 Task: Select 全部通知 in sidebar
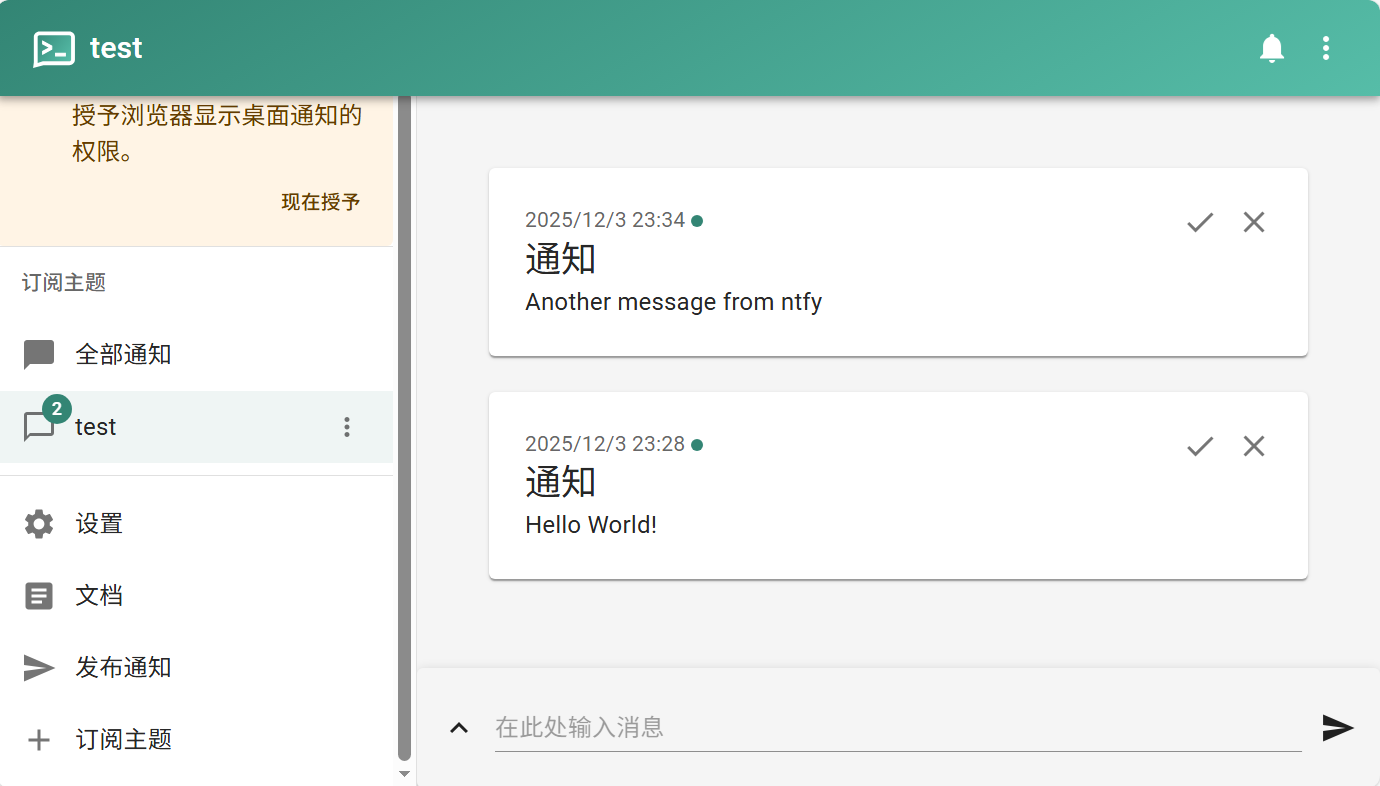123,354
